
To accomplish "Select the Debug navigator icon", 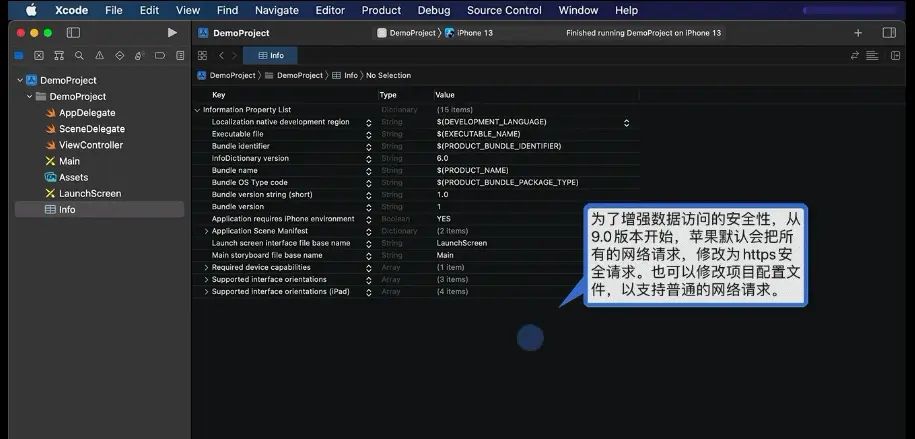I will click(x=139, y=55).
